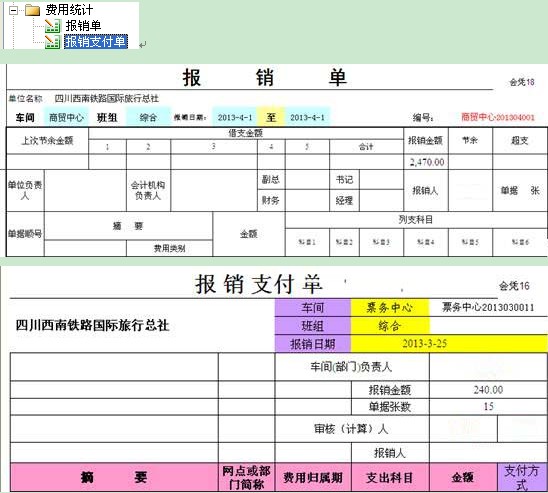Select the 240.00 amount cell
Viewport: 548px width, 493px height.
[488, 390]
